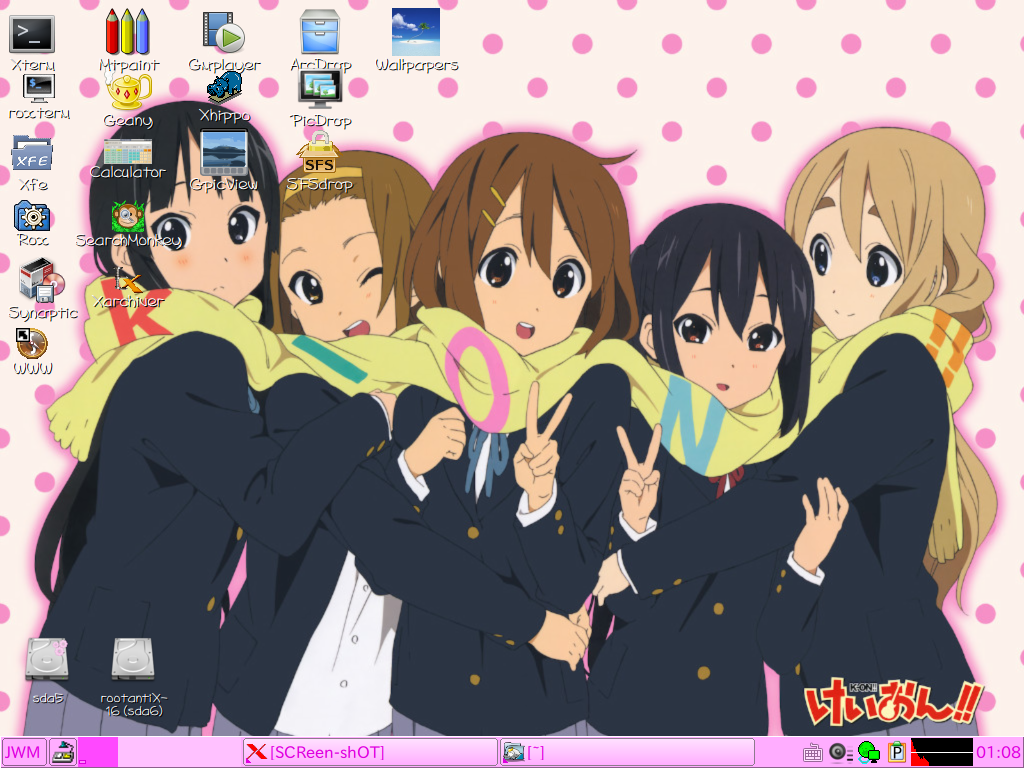Click the CPU load graph in tray
This screenshot has height=768, width=1024.
point(942,753)
